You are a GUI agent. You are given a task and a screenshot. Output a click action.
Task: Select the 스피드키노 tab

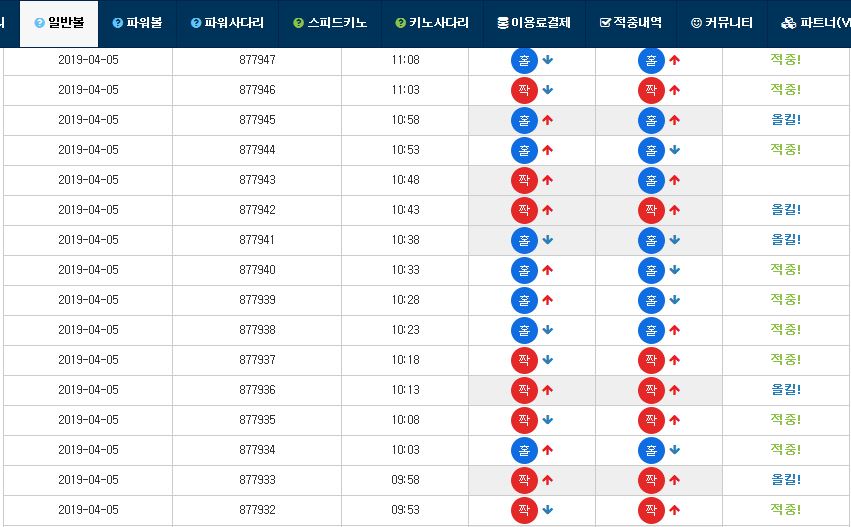pos(329,23)
